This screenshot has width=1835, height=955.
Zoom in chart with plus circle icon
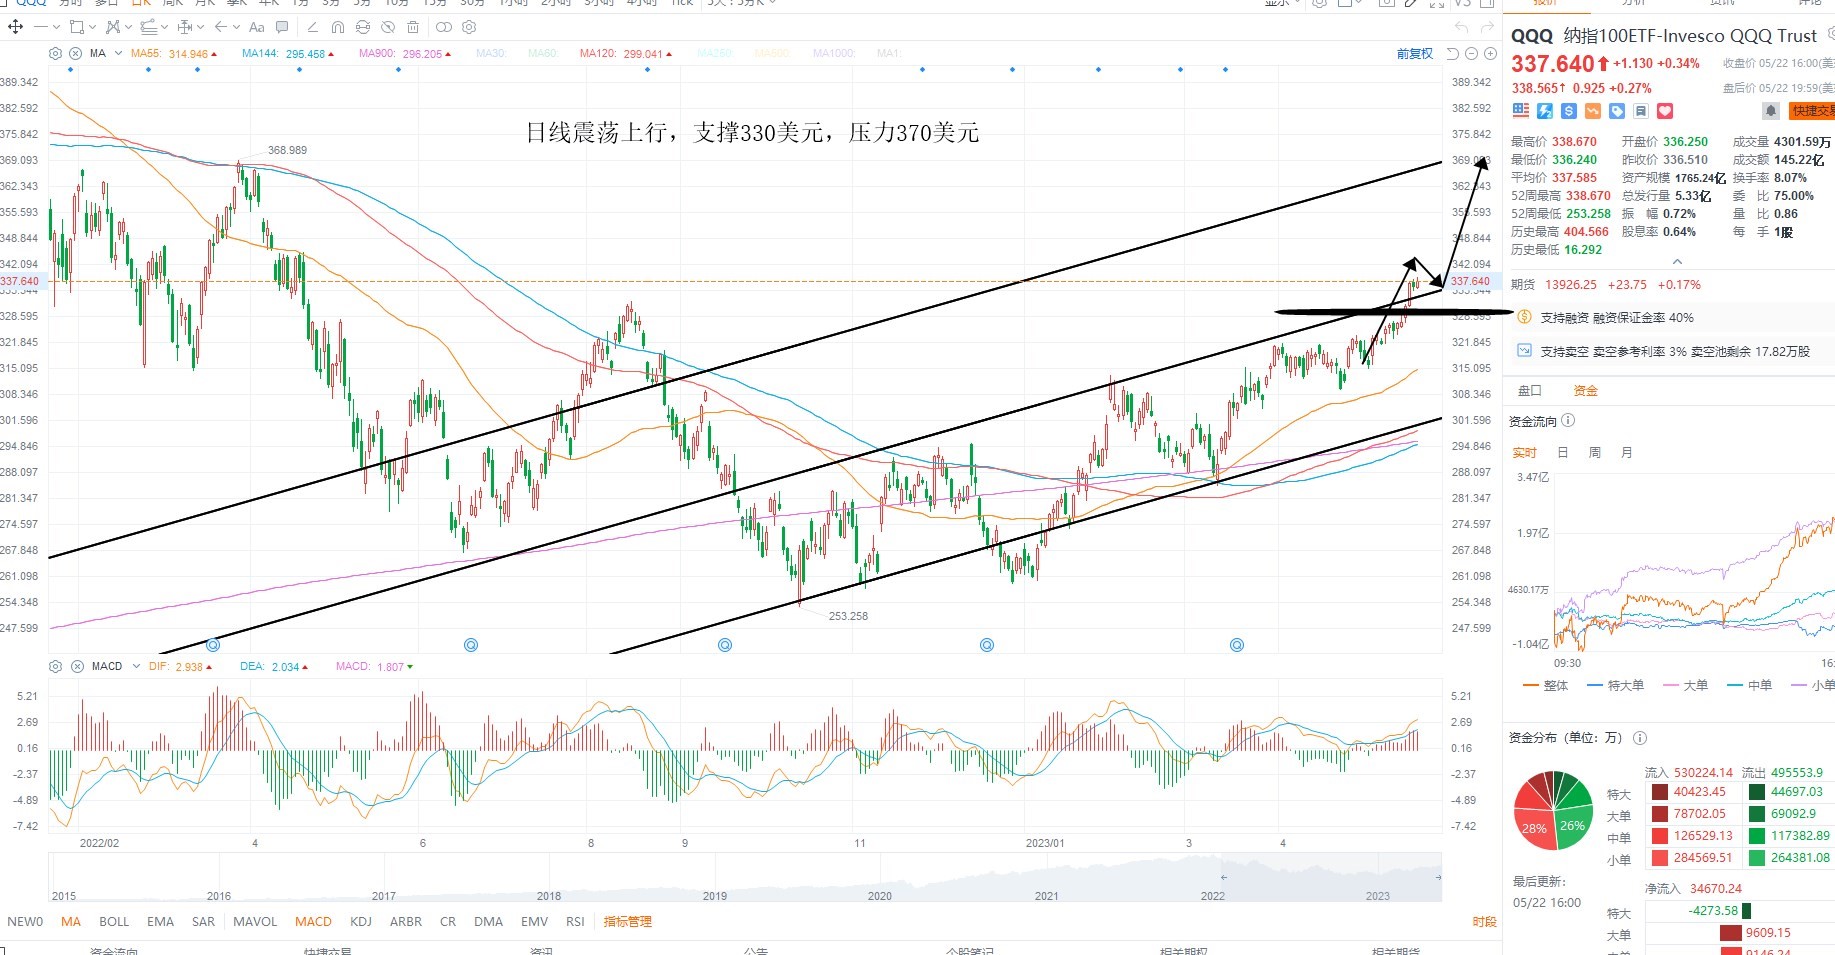(x=1491, y=53)
